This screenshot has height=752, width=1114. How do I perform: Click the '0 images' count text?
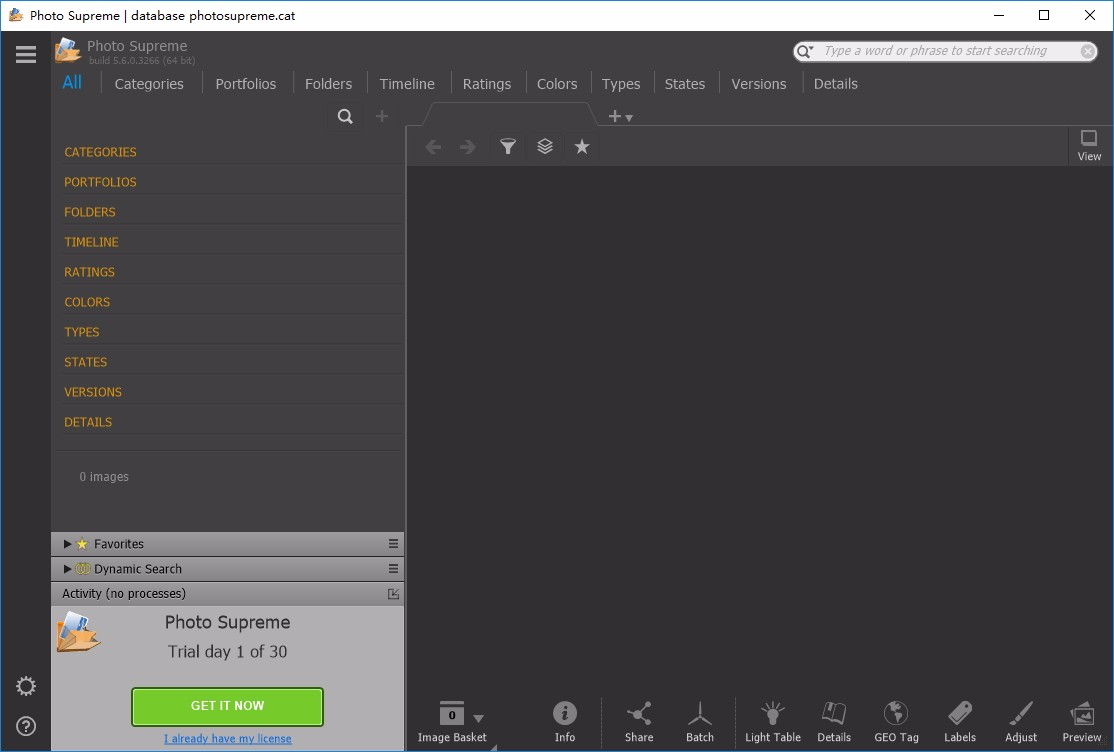104,477
